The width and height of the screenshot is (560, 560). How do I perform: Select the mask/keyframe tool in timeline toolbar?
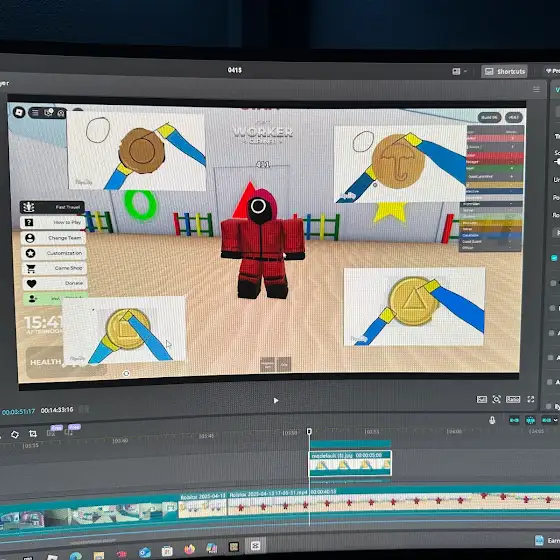pyautogui.click(x=15, y=434)
